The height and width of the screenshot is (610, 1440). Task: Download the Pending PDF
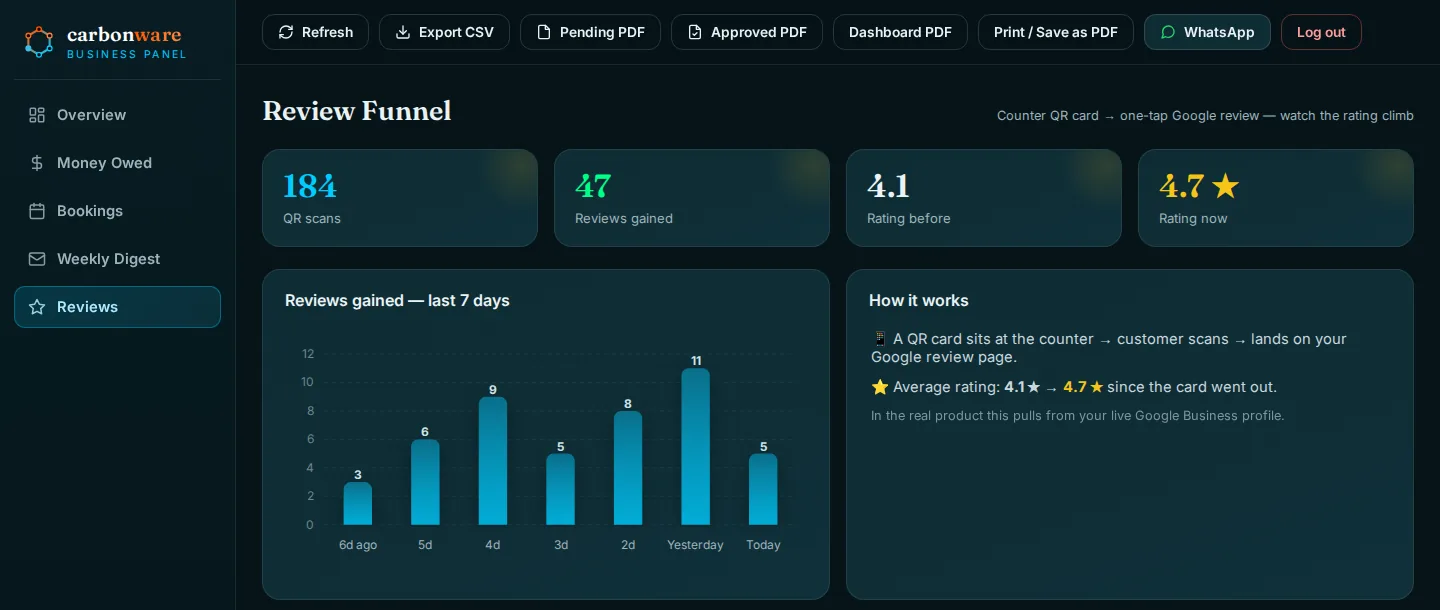coord(590,32)
